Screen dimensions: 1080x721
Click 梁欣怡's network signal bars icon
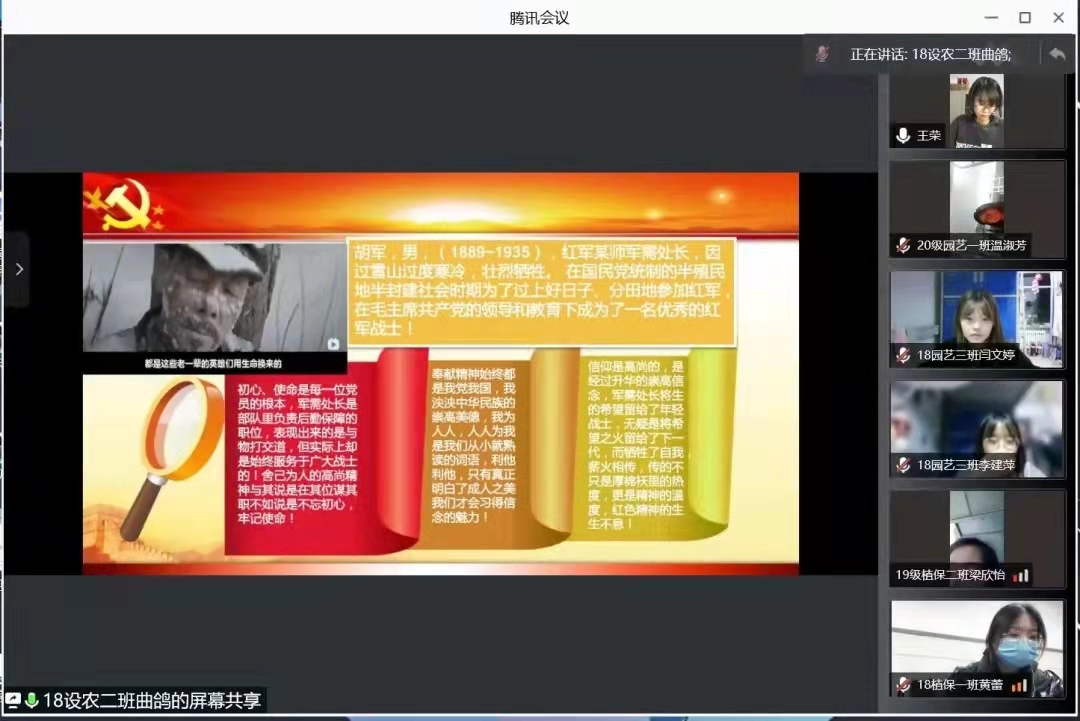pyautogui.click(x=1020, y=575)
